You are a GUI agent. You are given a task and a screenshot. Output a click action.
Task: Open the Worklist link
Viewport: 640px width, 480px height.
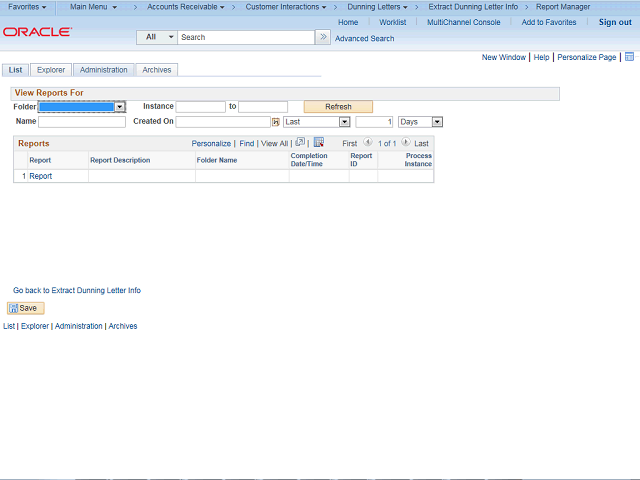[393, 22]
